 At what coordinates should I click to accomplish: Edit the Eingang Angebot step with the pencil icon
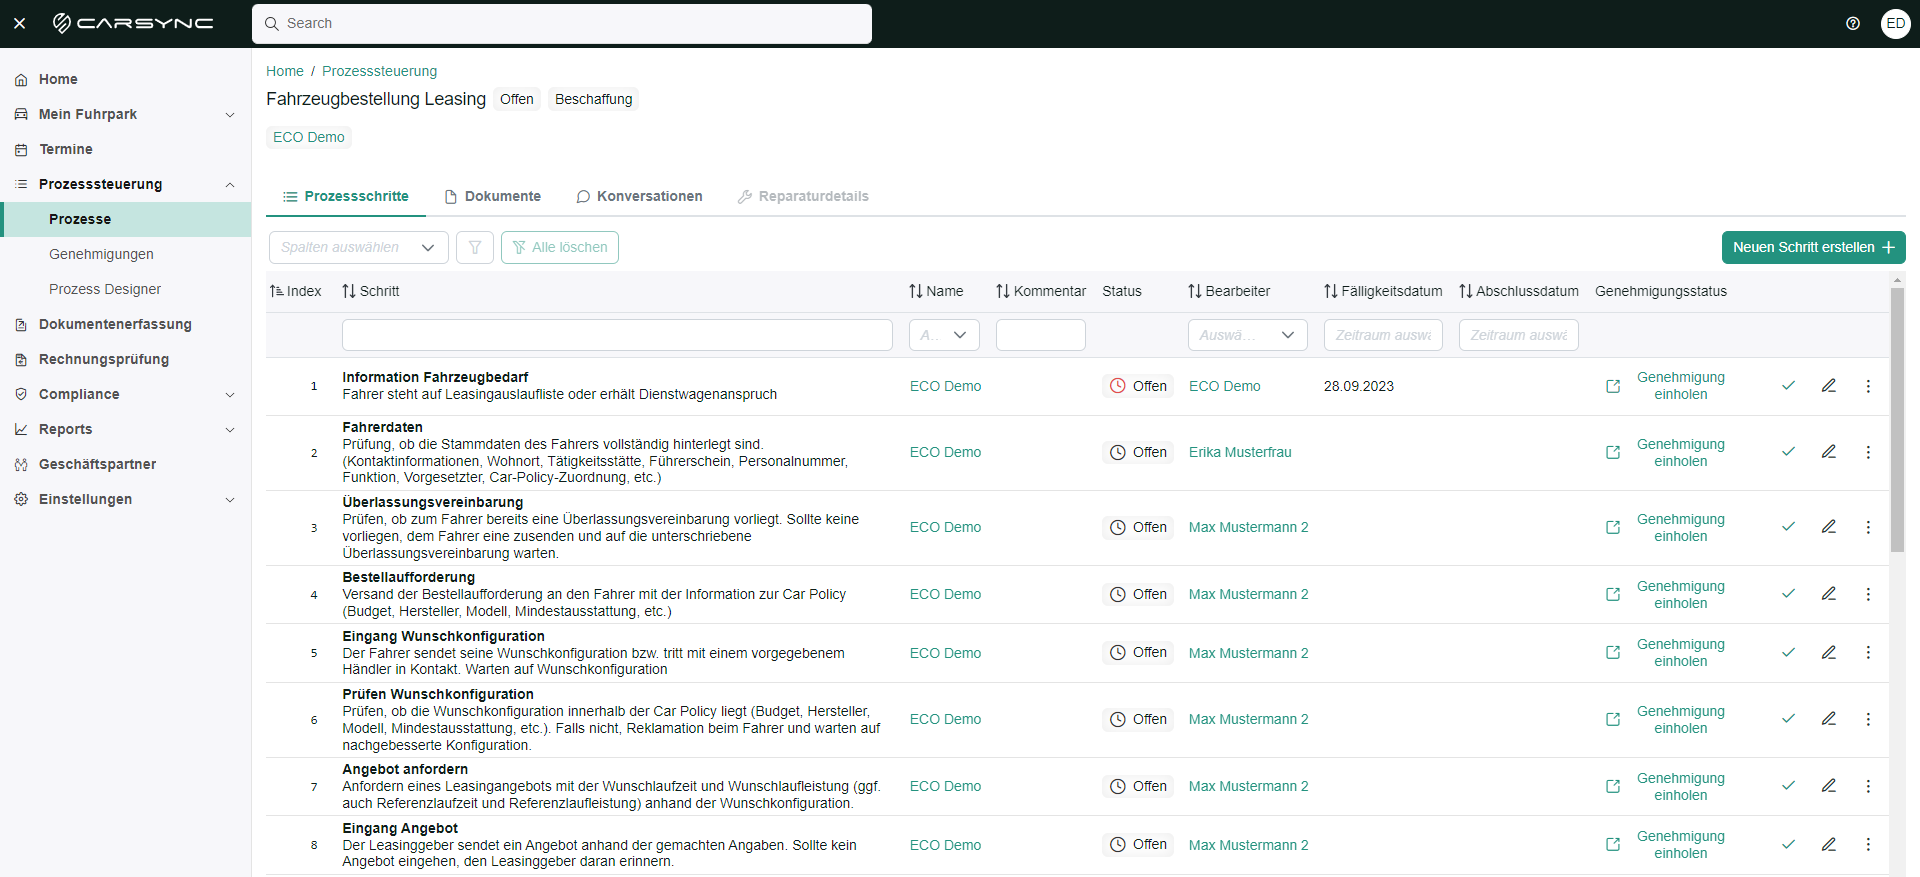[x=1828, y=844]
